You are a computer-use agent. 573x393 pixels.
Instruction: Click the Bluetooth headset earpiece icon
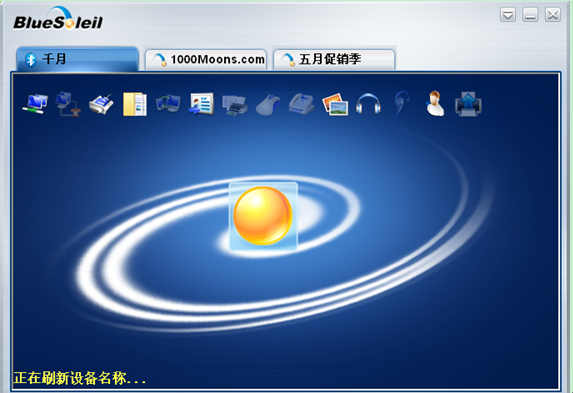point(401,104)
